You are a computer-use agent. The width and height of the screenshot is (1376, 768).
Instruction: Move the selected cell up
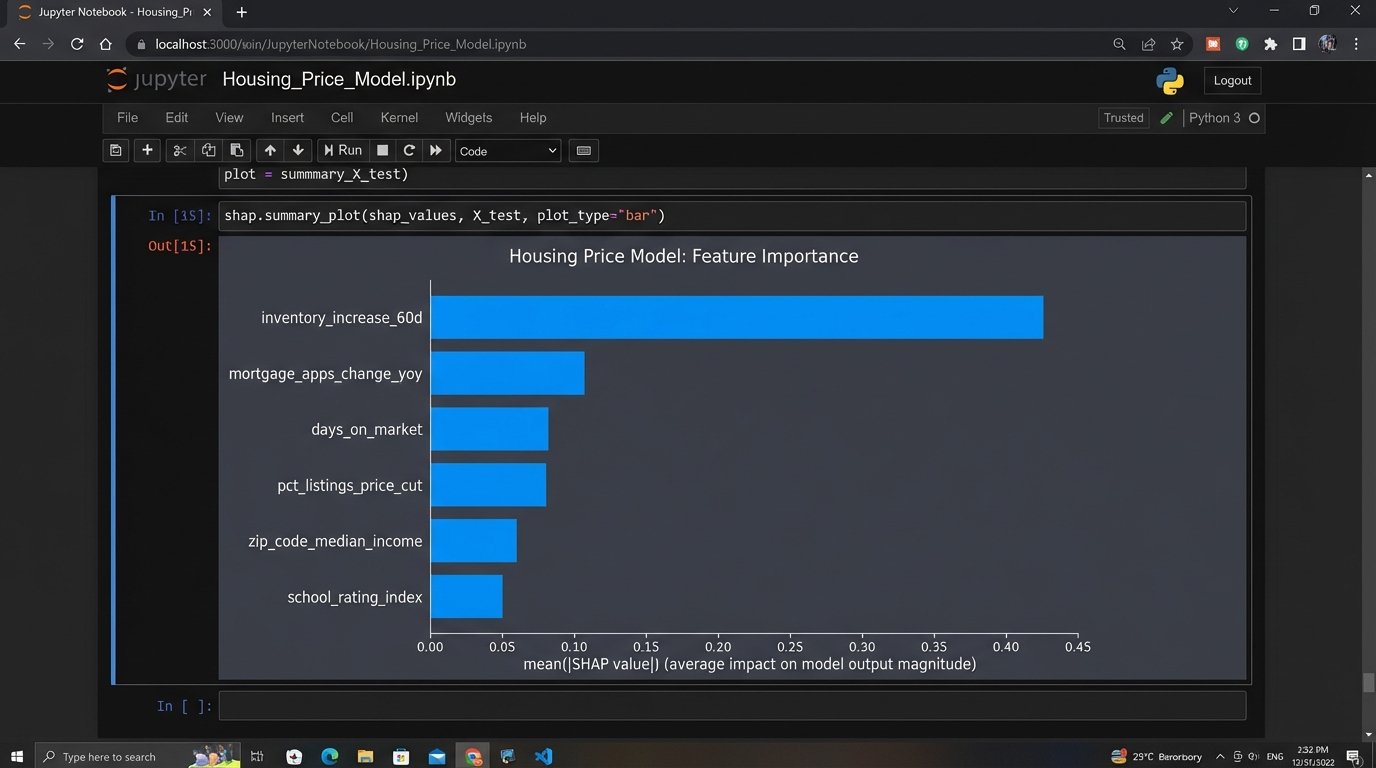tap(269, 150)
